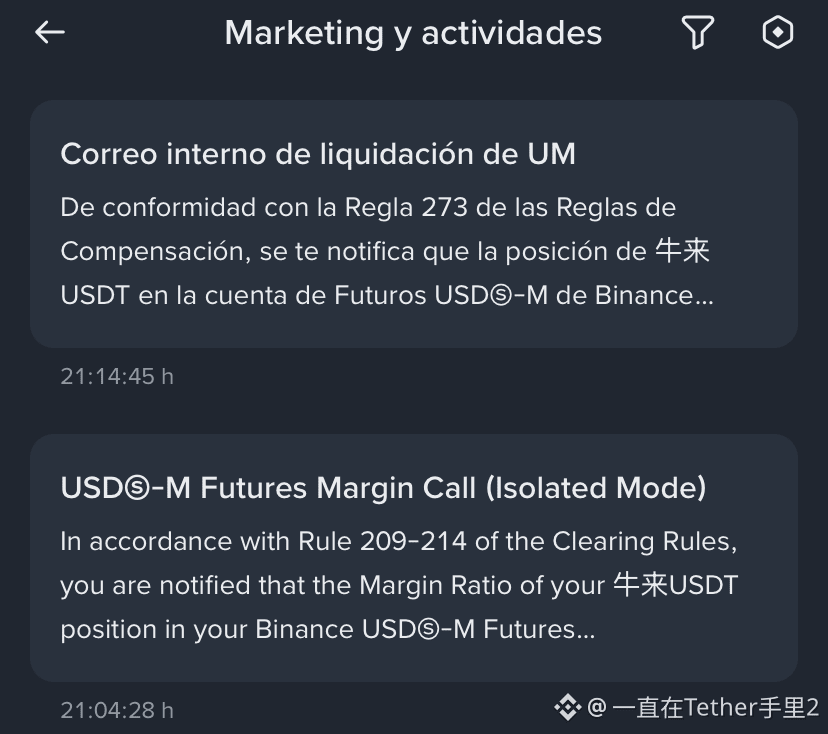Open the USDⓈ-M Futures Margin Call title

383,488
